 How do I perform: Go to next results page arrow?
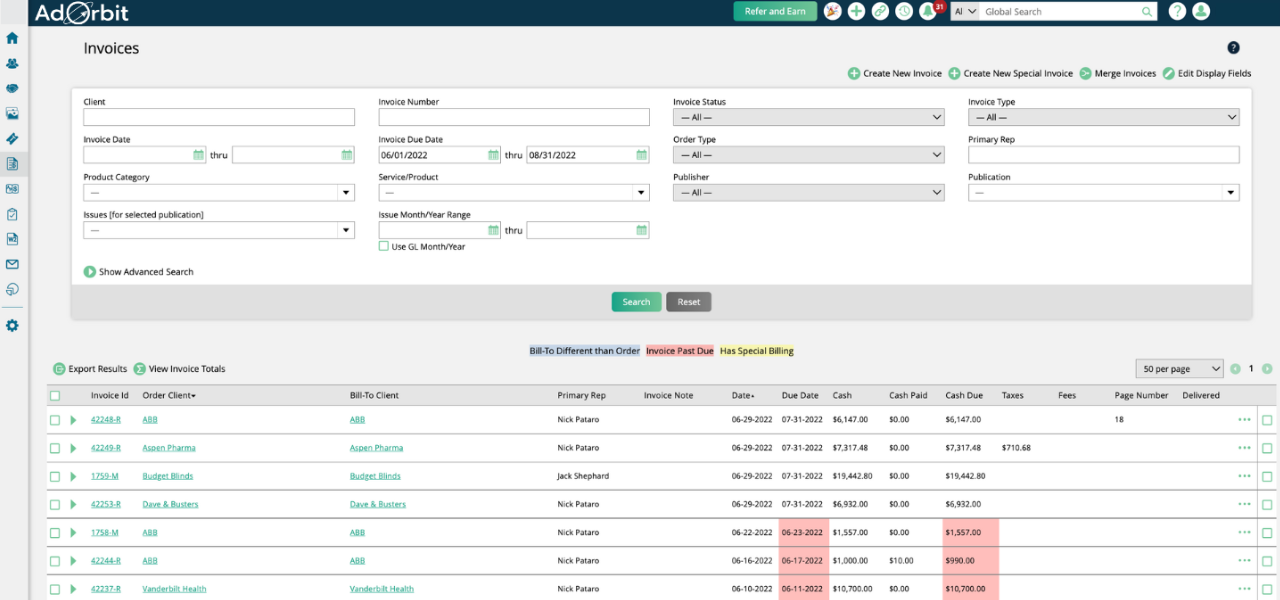pyautogui.click(x=1267, y=369)
